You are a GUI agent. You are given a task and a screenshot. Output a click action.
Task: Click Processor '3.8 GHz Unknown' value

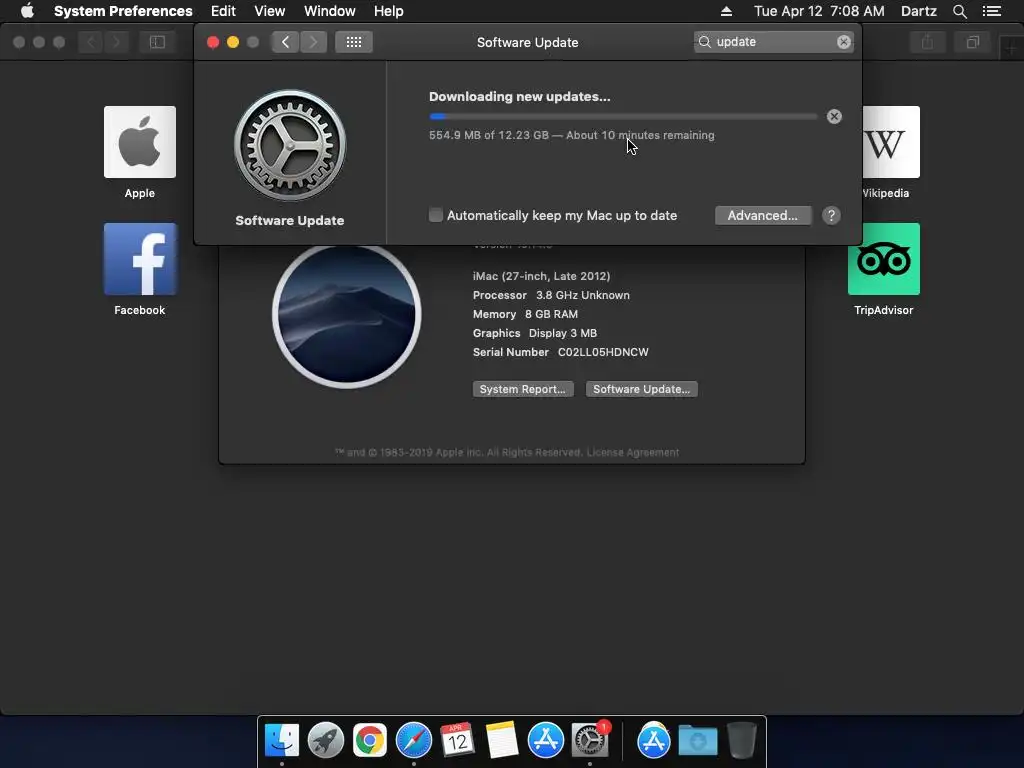coord(583,295)
